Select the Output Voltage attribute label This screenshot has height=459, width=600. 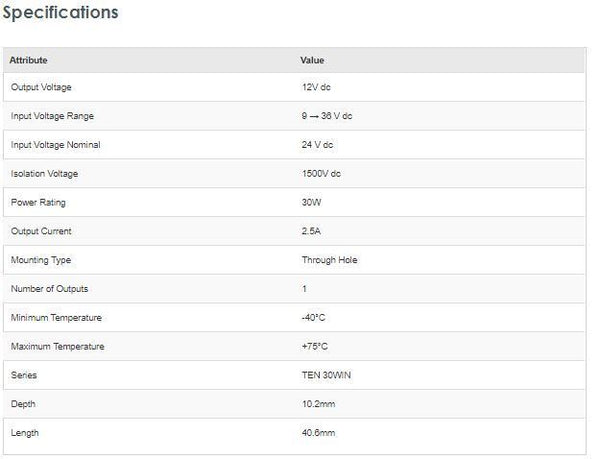tap(40, 87)
